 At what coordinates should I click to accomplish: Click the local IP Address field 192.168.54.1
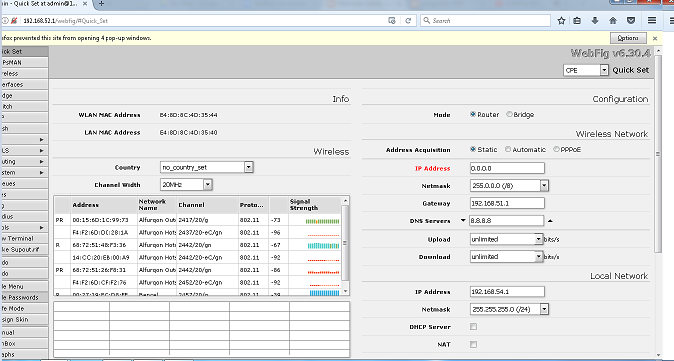[x=507, y=292]
